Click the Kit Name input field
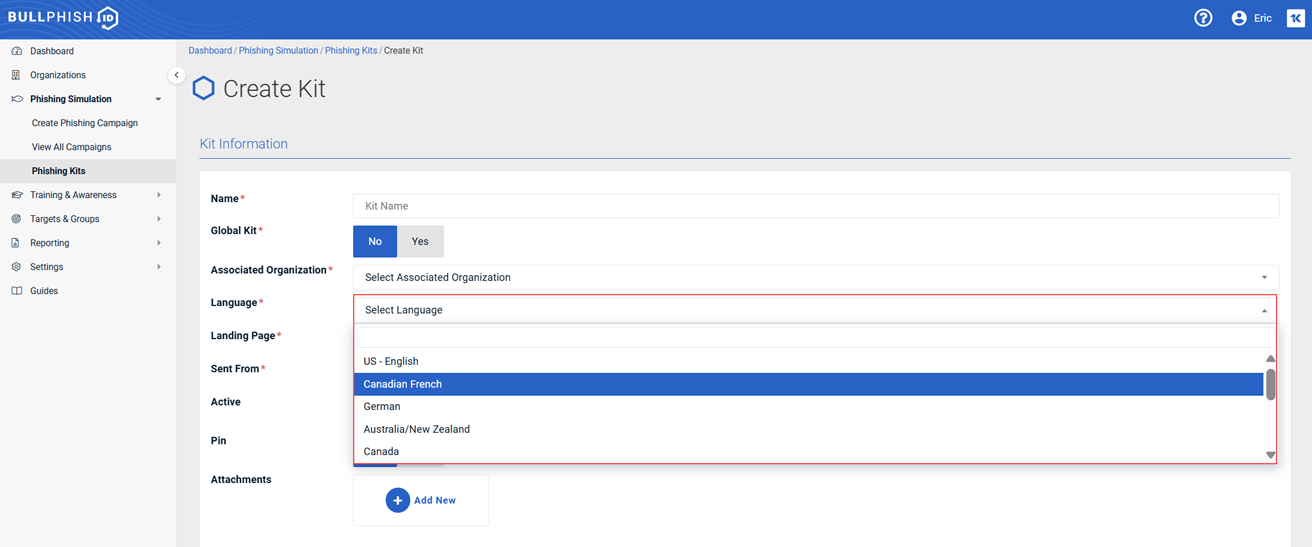 pos(815,206)
